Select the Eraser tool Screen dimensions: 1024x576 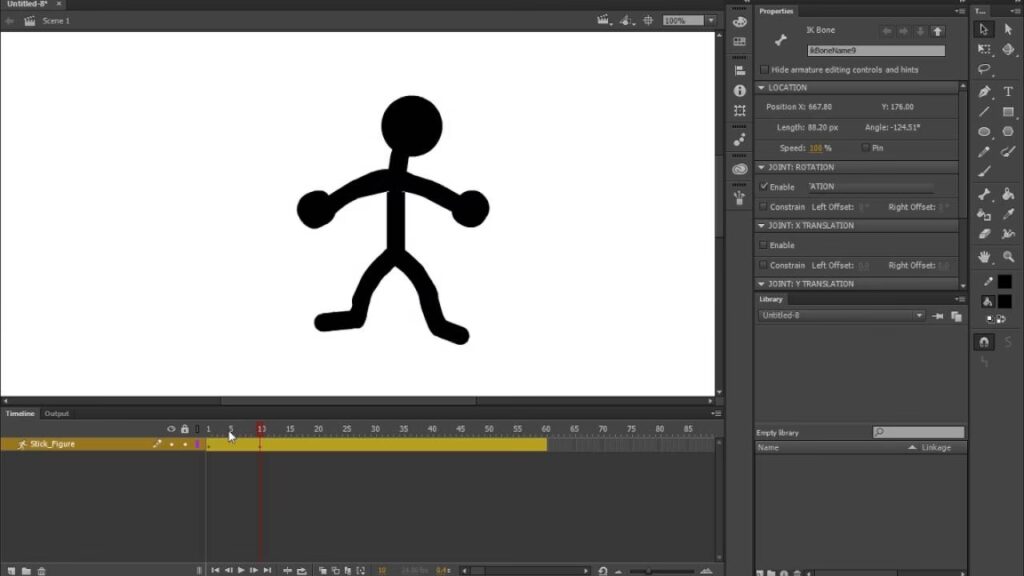984,234
